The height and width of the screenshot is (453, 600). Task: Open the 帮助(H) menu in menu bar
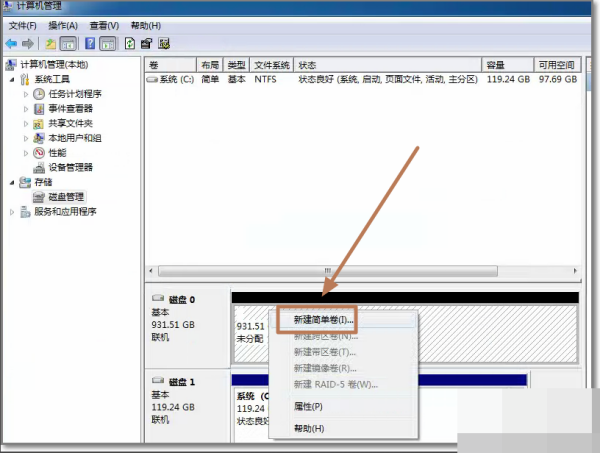click(x=146, y=26)
